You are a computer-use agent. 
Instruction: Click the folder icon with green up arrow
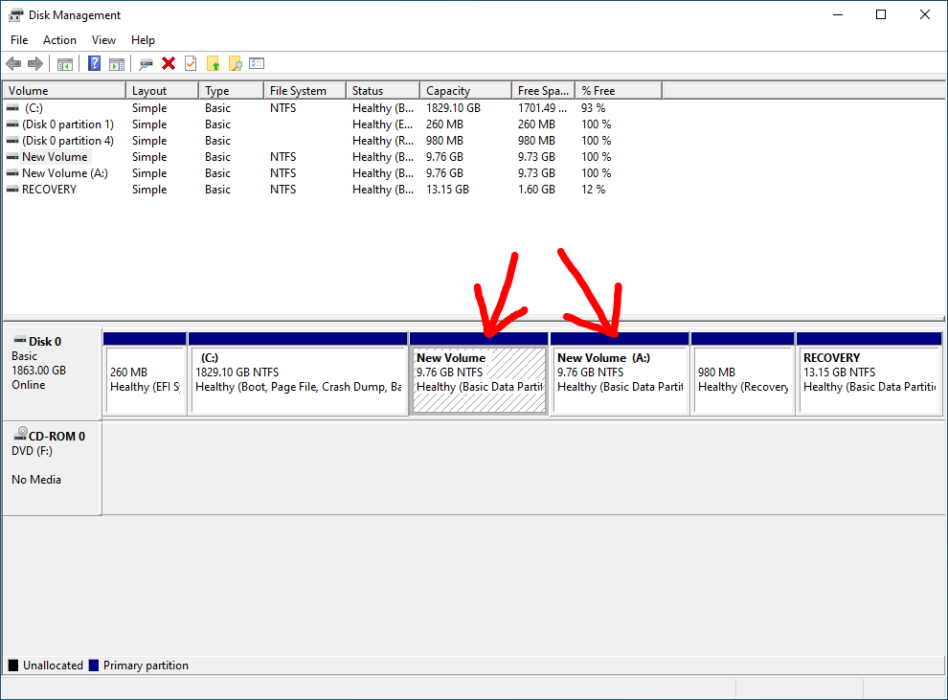coord(212,63)
